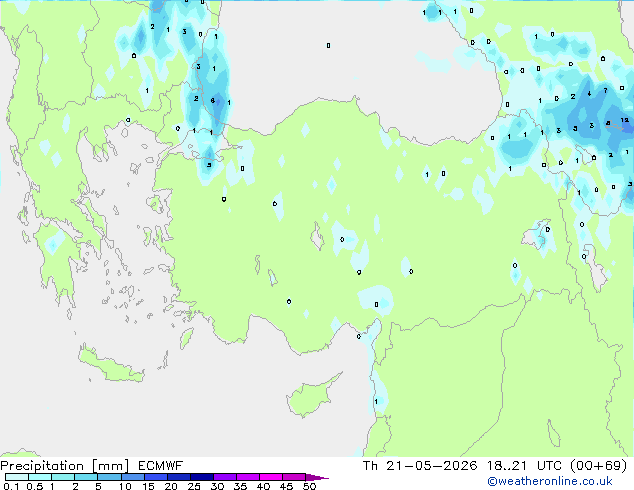Click the '25' legend scale label
Screen dimensions: 634x490
(194, 486)
